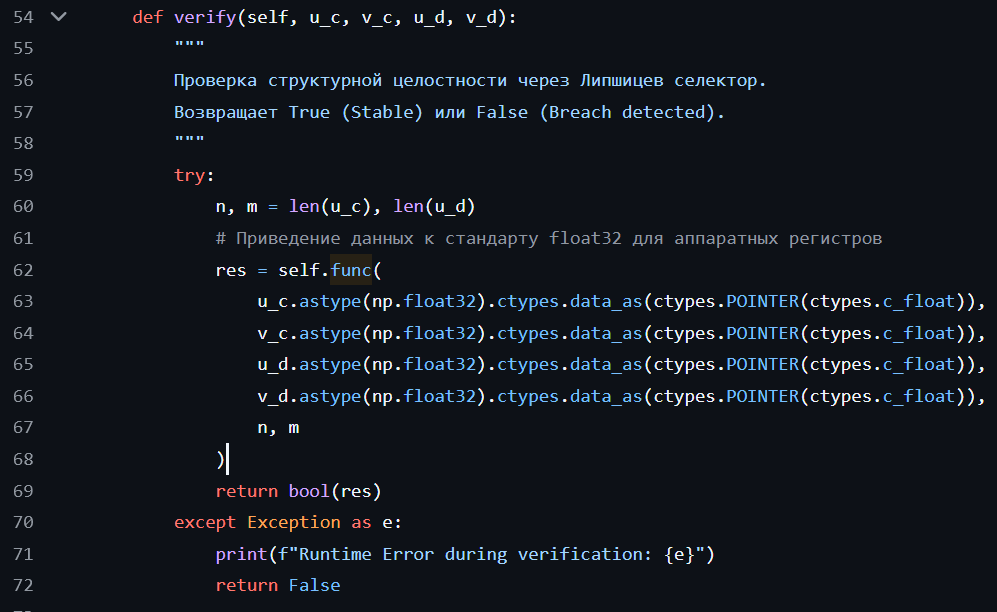Click u_c.astype call on line 63
Screen dimensions: 997x612
point(309,301)
